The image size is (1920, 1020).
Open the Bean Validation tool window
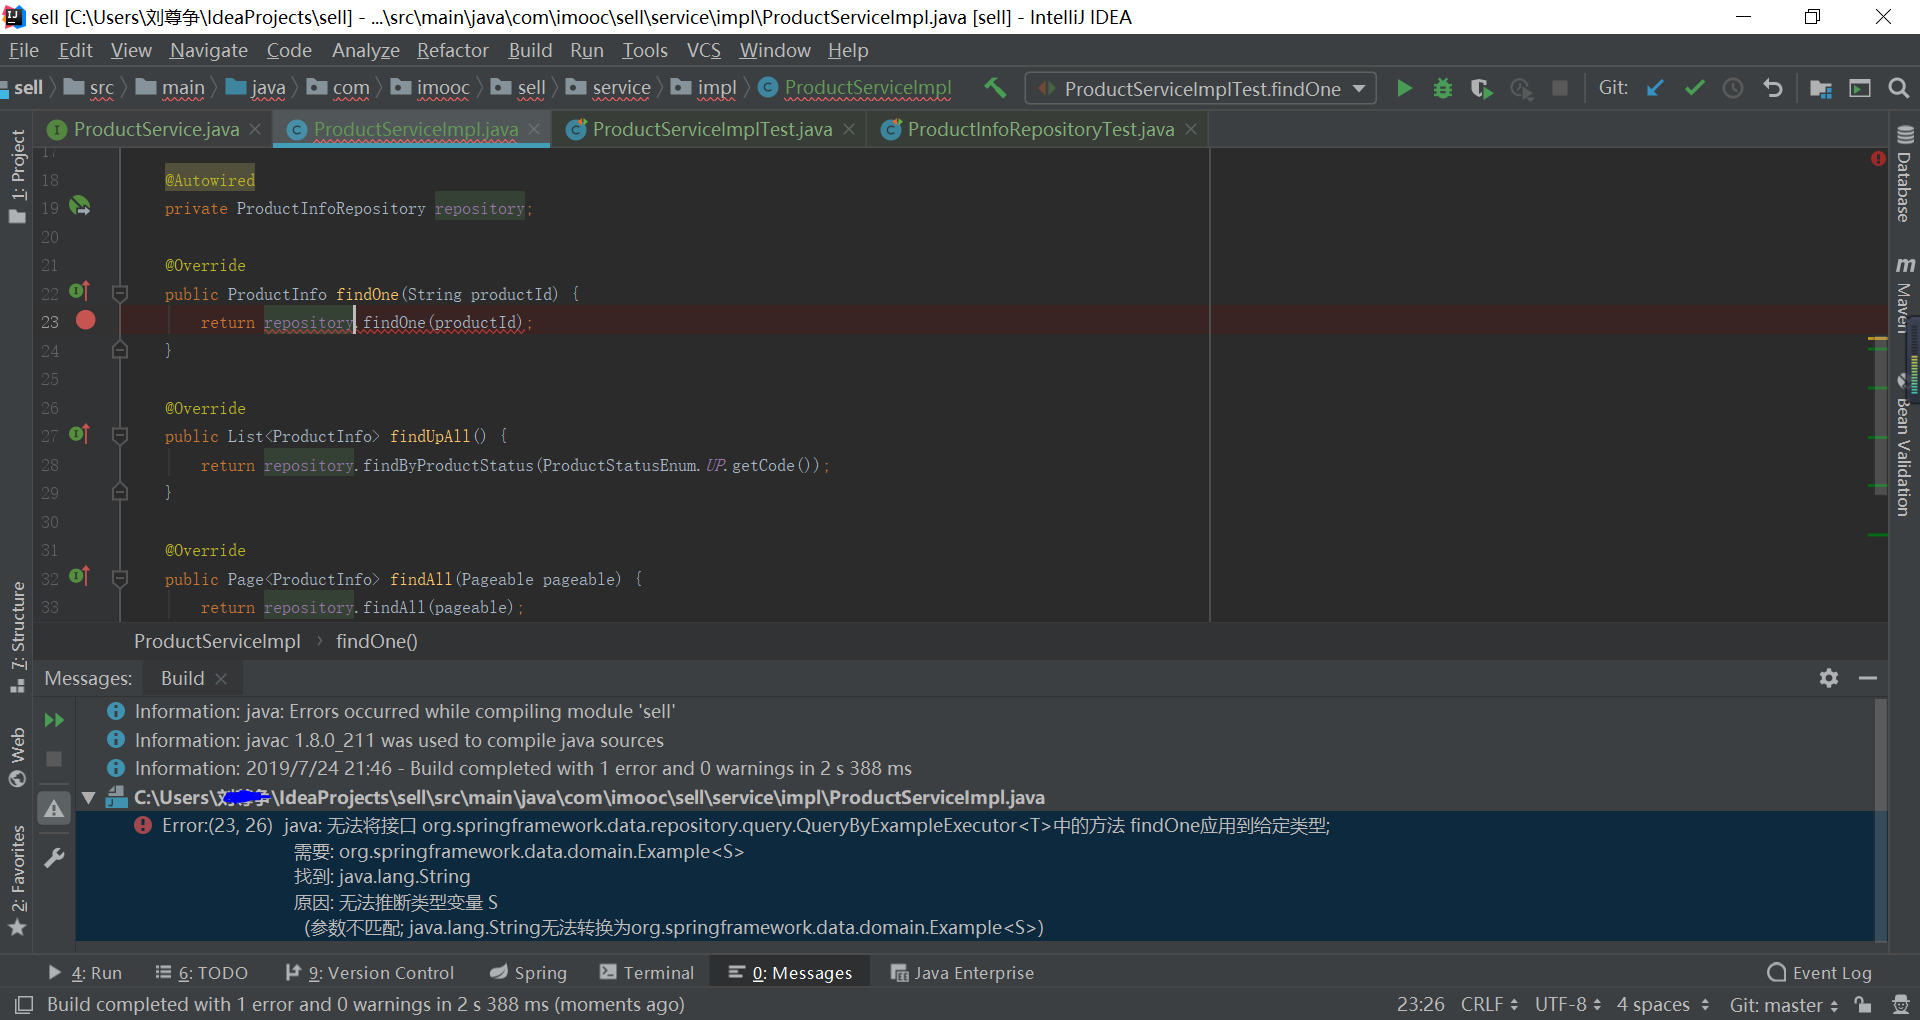pos(1904,446)
